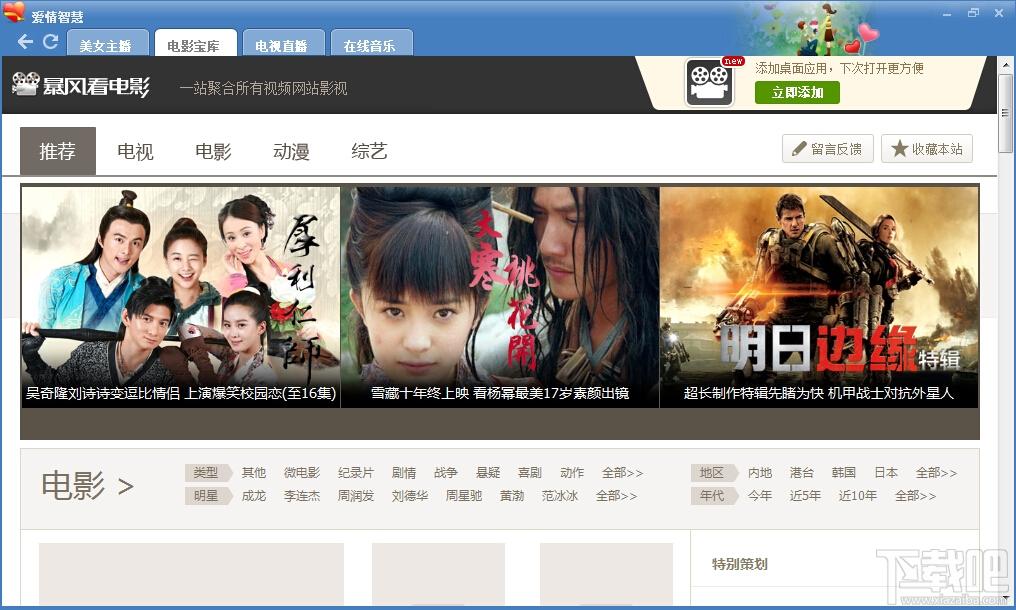This screenshot has height=610, width=1016.
Task: Filter by region 内地
Action: tap(759, 473)
